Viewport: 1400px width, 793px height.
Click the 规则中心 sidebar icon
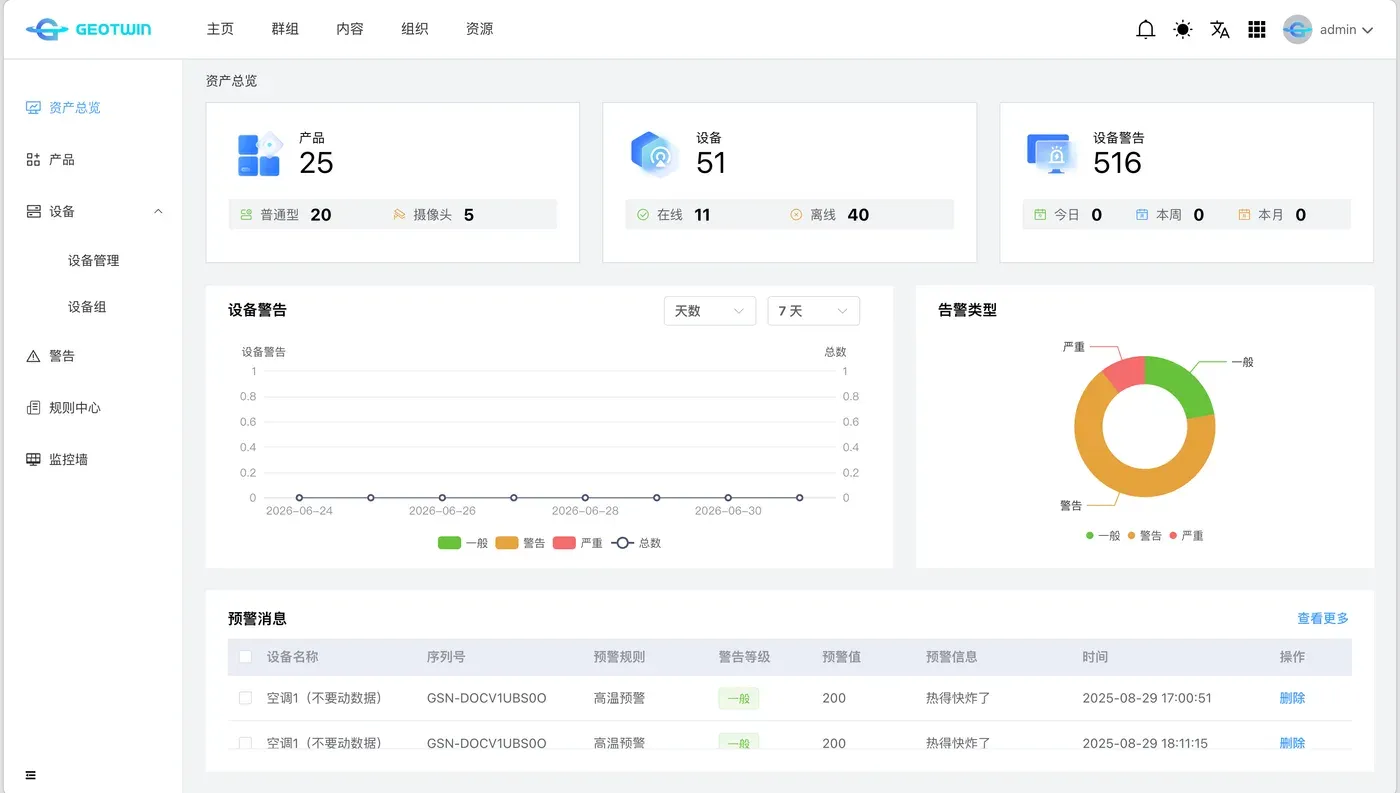tap(33, 408)
